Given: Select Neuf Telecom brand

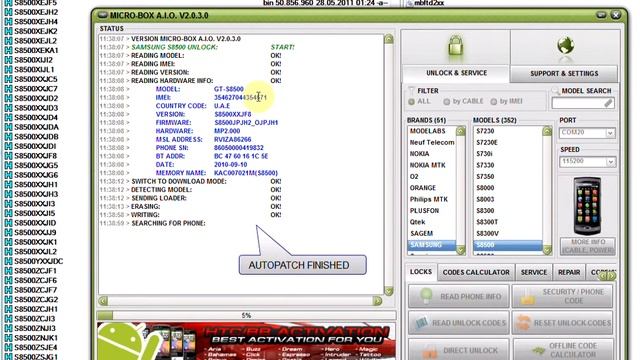Looking at the screenshot, I should (x=432, y=142).
